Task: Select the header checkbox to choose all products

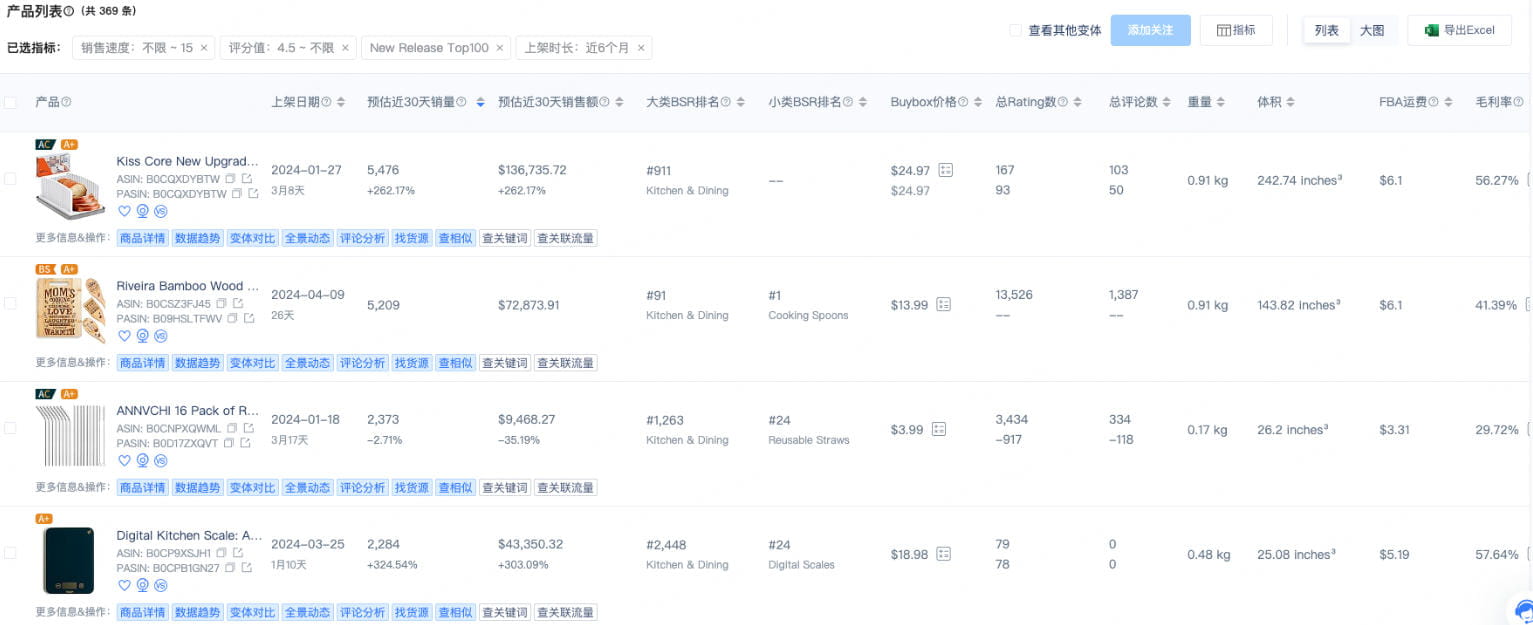Action: 11,101
